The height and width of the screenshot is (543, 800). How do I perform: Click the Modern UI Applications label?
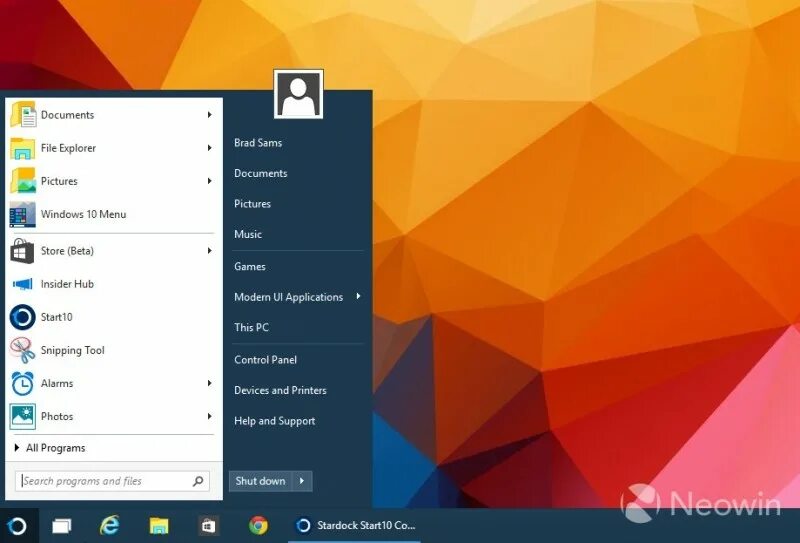(288, 297)
